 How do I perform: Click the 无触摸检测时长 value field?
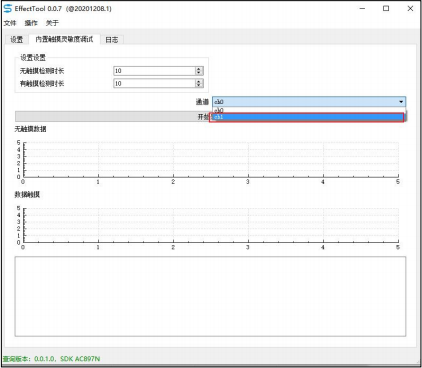pyautogui.click(x=154, y=71)
